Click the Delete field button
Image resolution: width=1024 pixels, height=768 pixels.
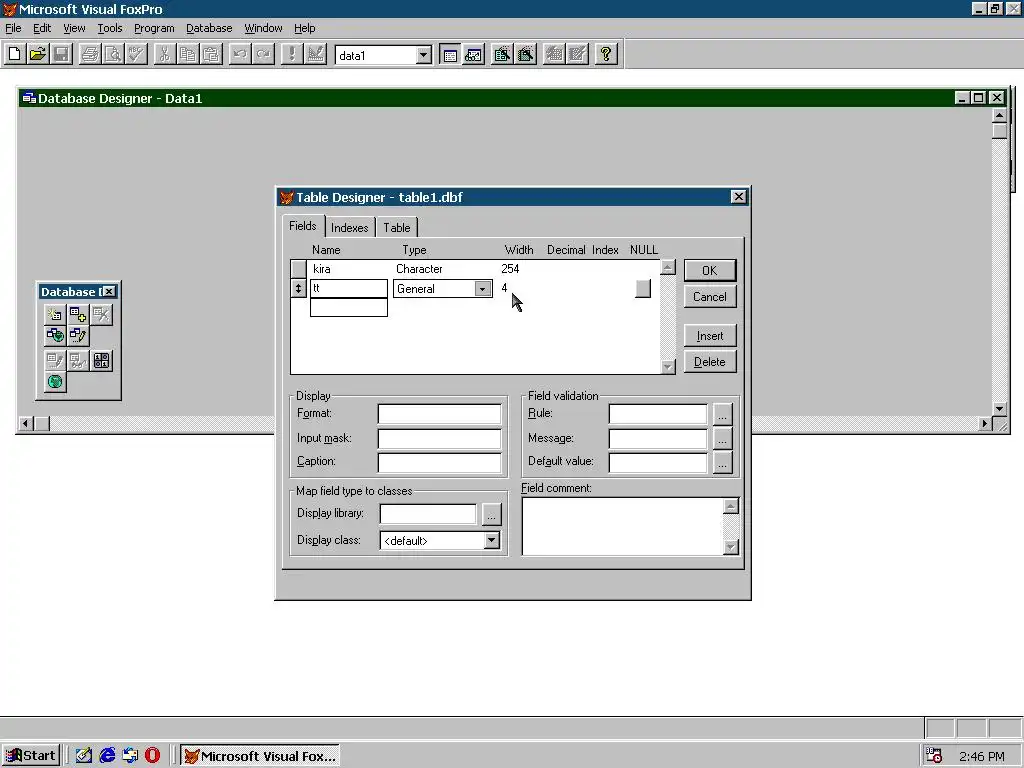(x=710, y=362)
